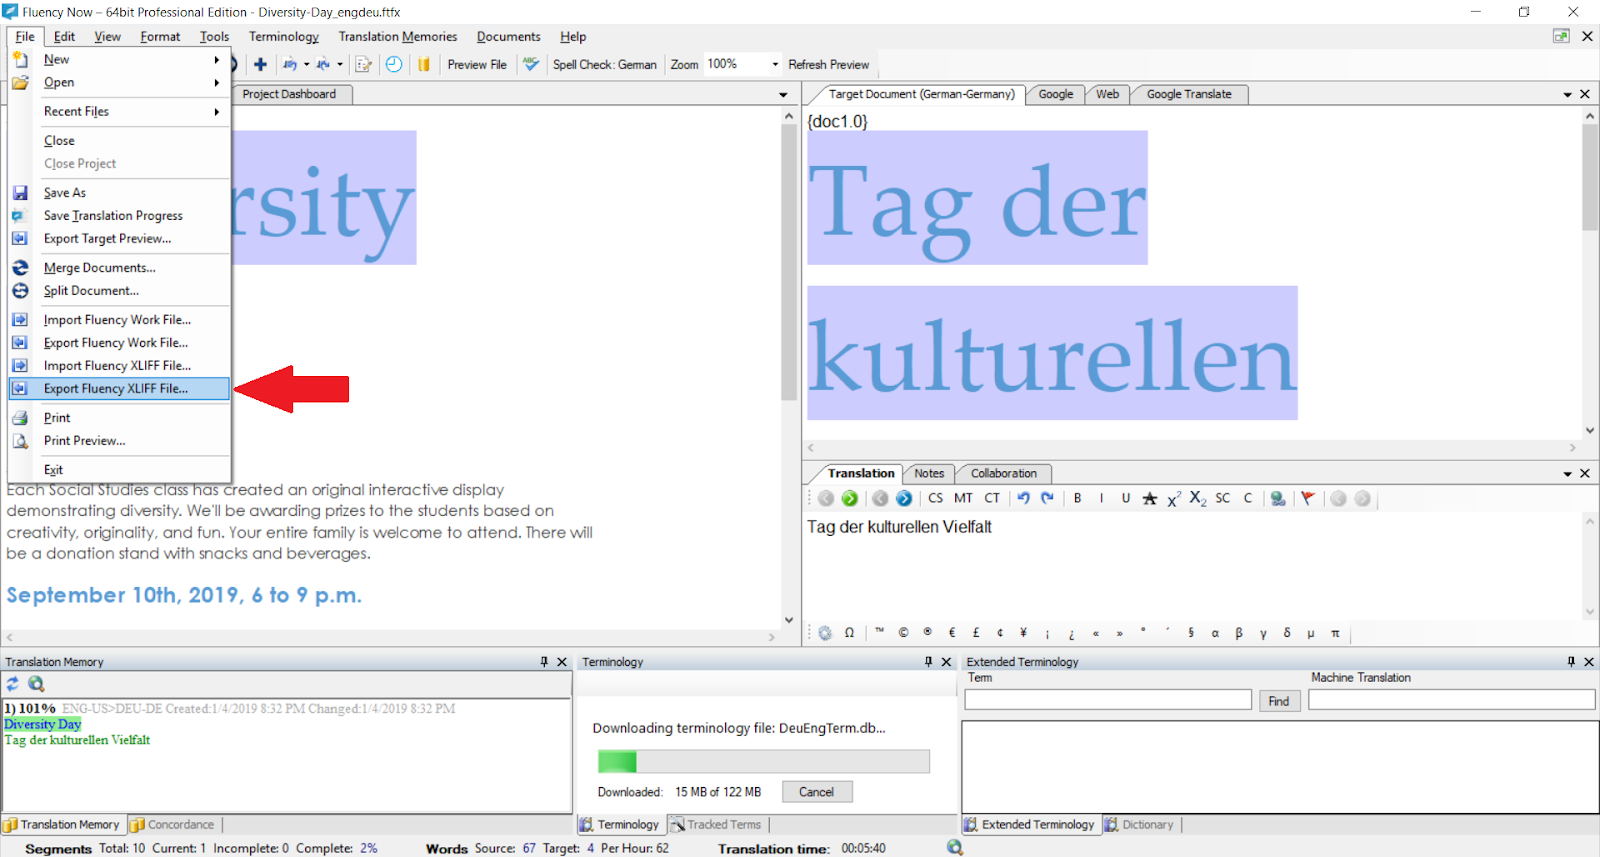
Task: Click the clock icon in the main toolbar
Action: click(394, 64)
